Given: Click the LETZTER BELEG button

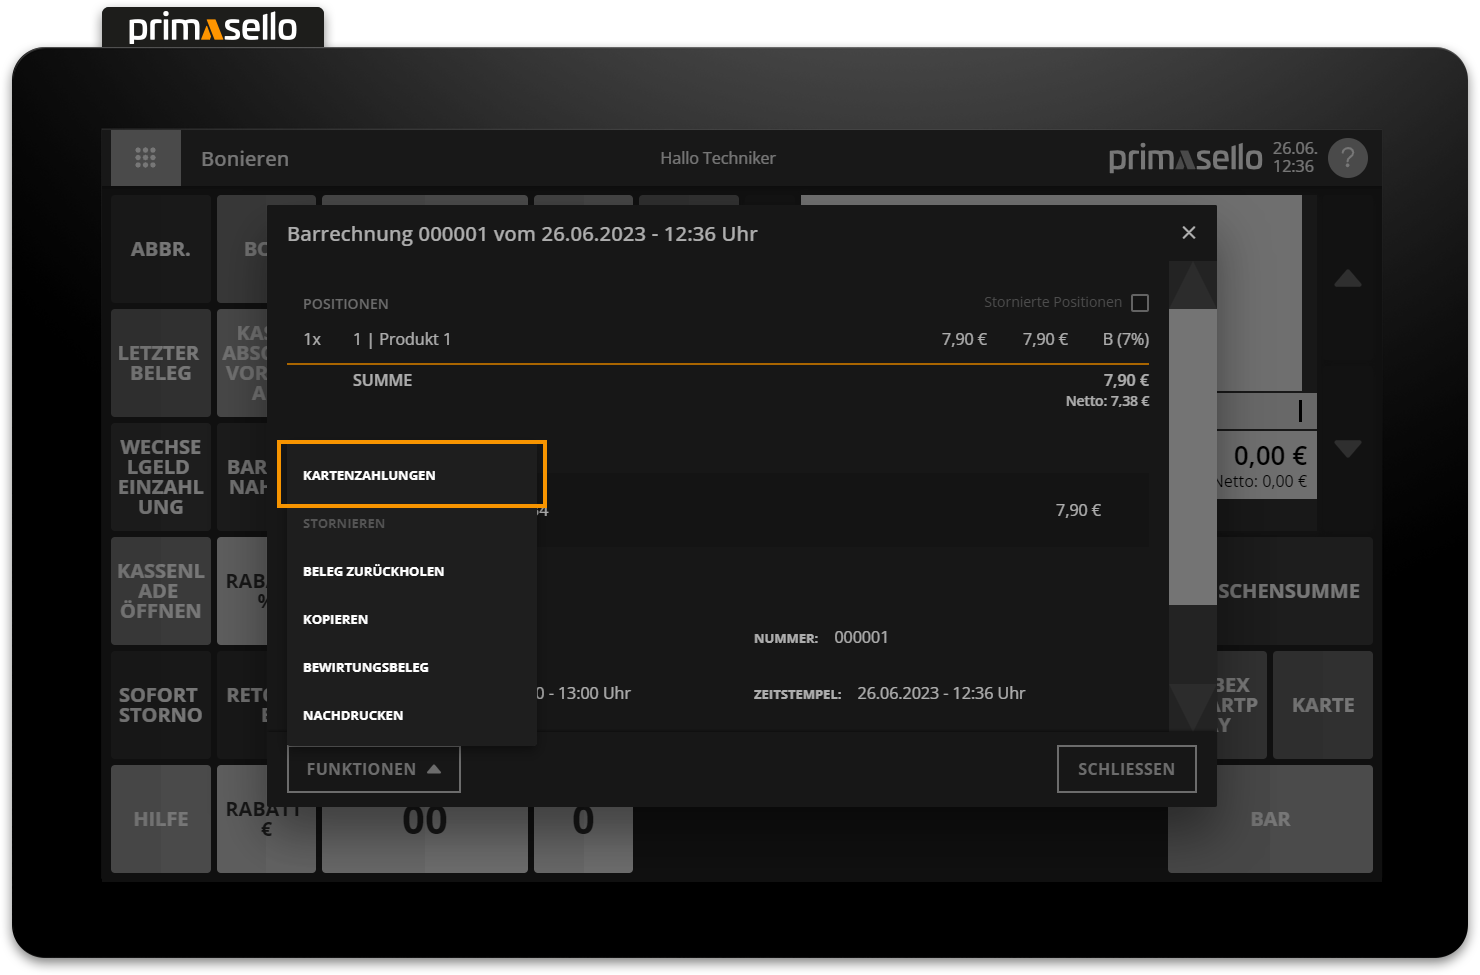Looking at the screenshot, I should tap(160, 363).
